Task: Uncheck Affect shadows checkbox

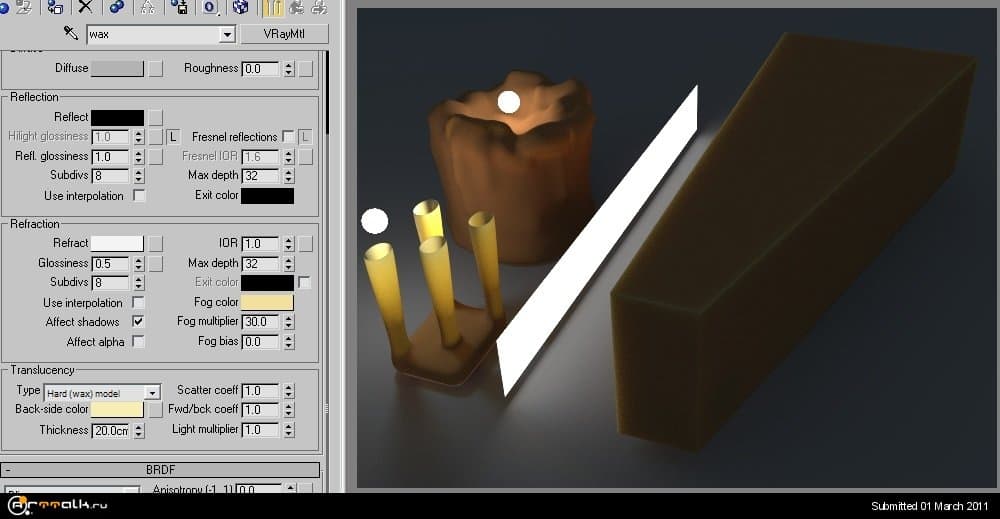Action: (138, 321)
